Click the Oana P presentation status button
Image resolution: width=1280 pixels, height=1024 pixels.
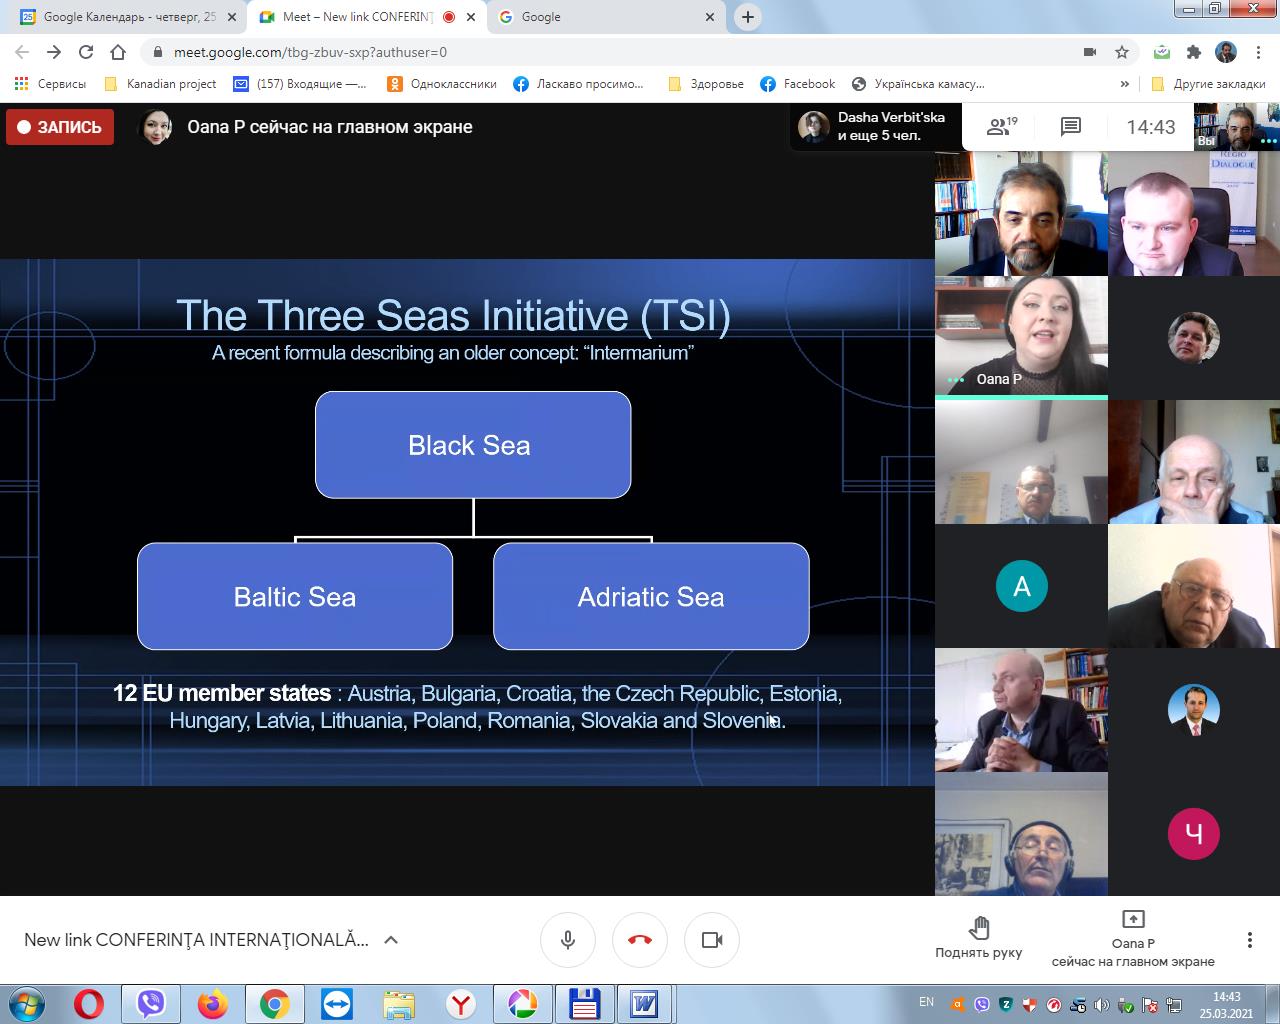coord(1133,940)
